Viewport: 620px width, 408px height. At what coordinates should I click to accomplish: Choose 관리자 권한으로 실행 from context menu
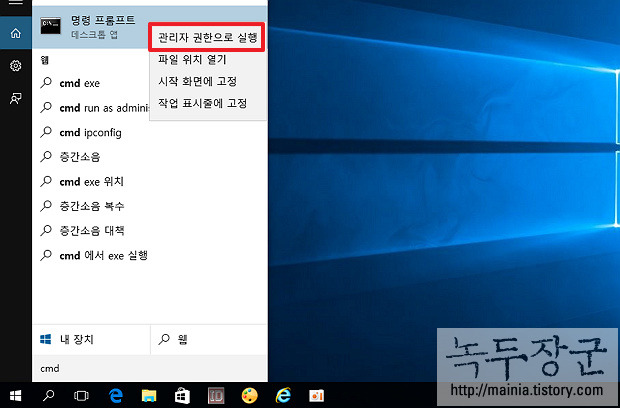(x=207, y=38)
